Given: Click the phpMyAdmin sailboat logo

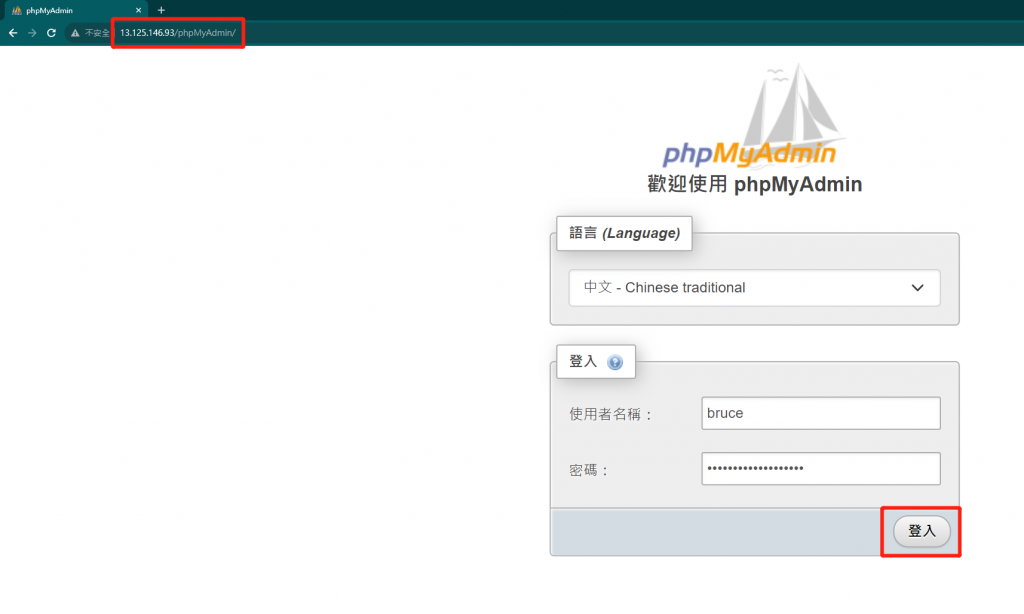Looking at the screenshot, I should [x=754, y=116].
